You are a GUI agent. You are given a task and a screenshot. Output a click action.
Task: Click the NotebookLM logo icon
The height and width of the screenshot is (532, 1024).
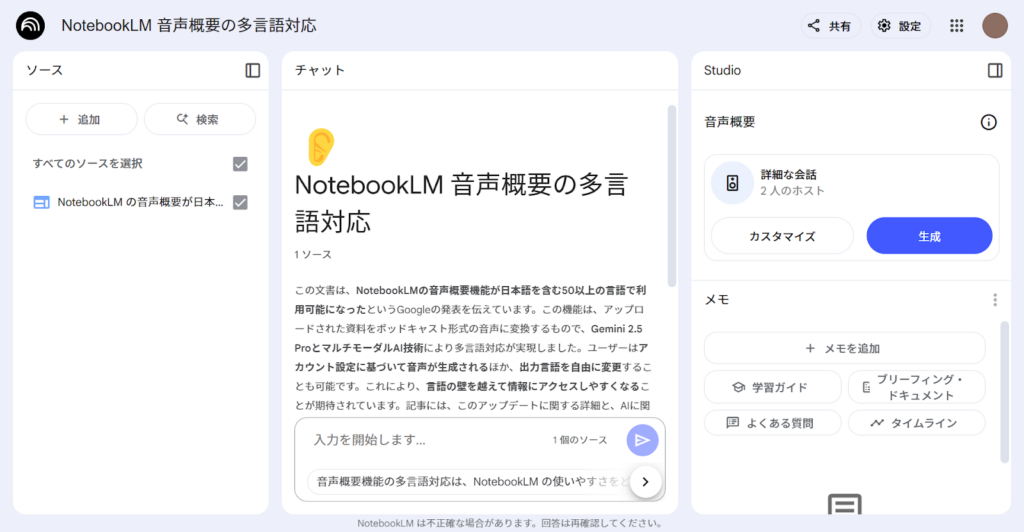click(x=30, y=25)
